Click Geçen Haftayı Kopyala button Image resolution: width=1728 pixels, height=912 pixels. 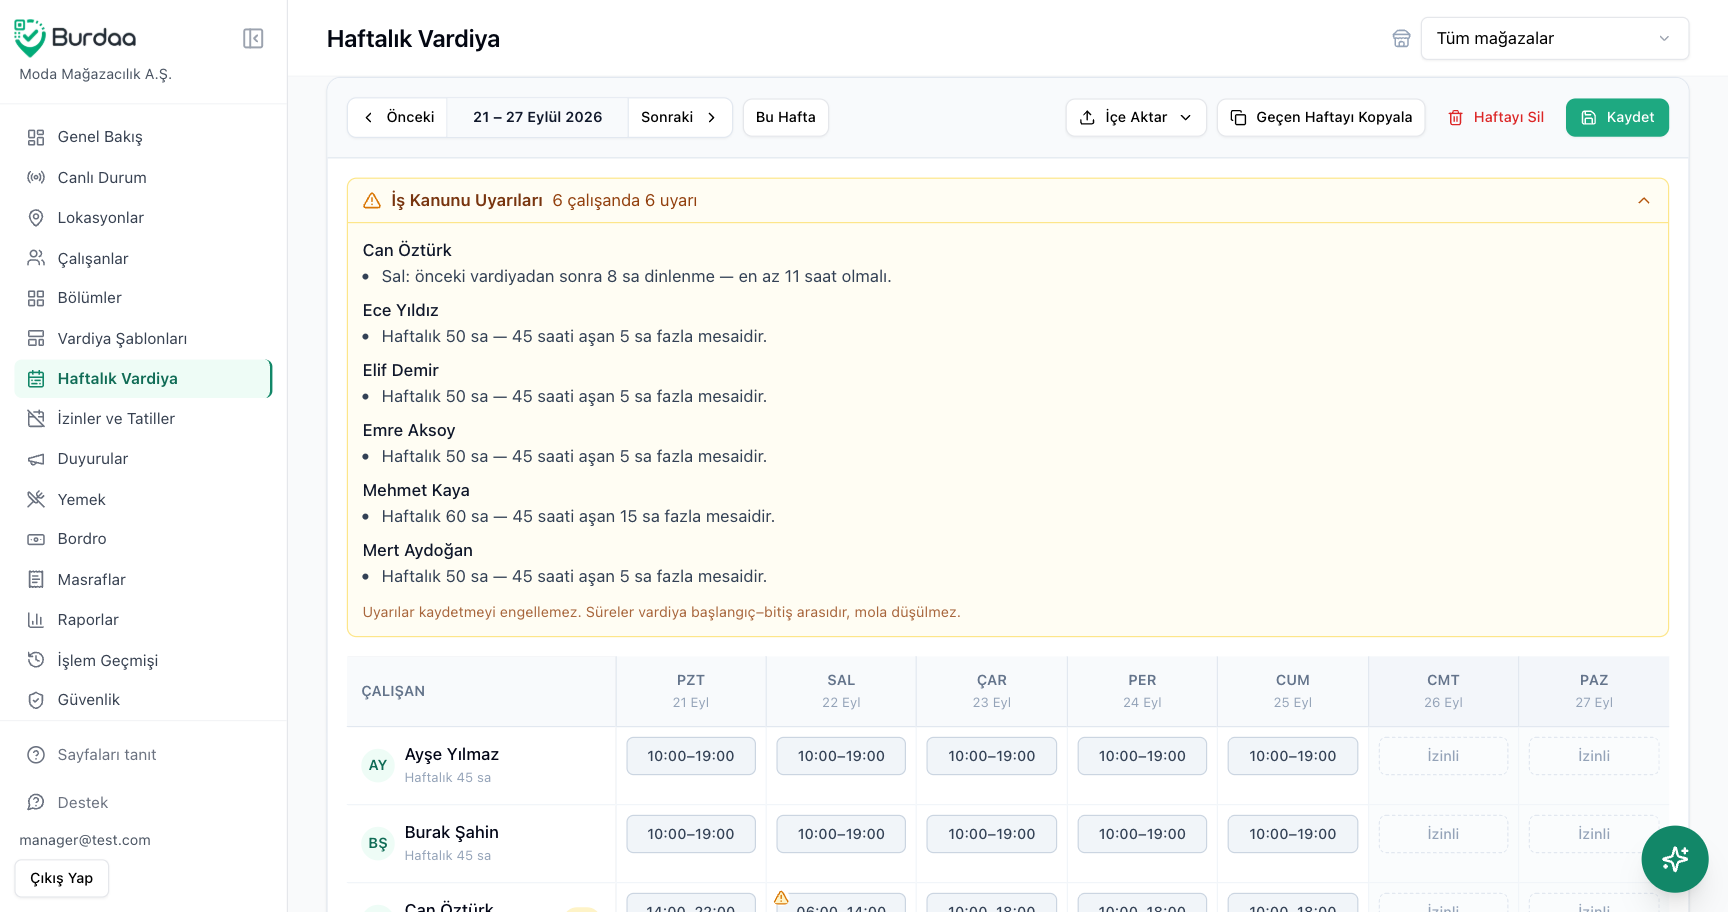point(1321,117)
